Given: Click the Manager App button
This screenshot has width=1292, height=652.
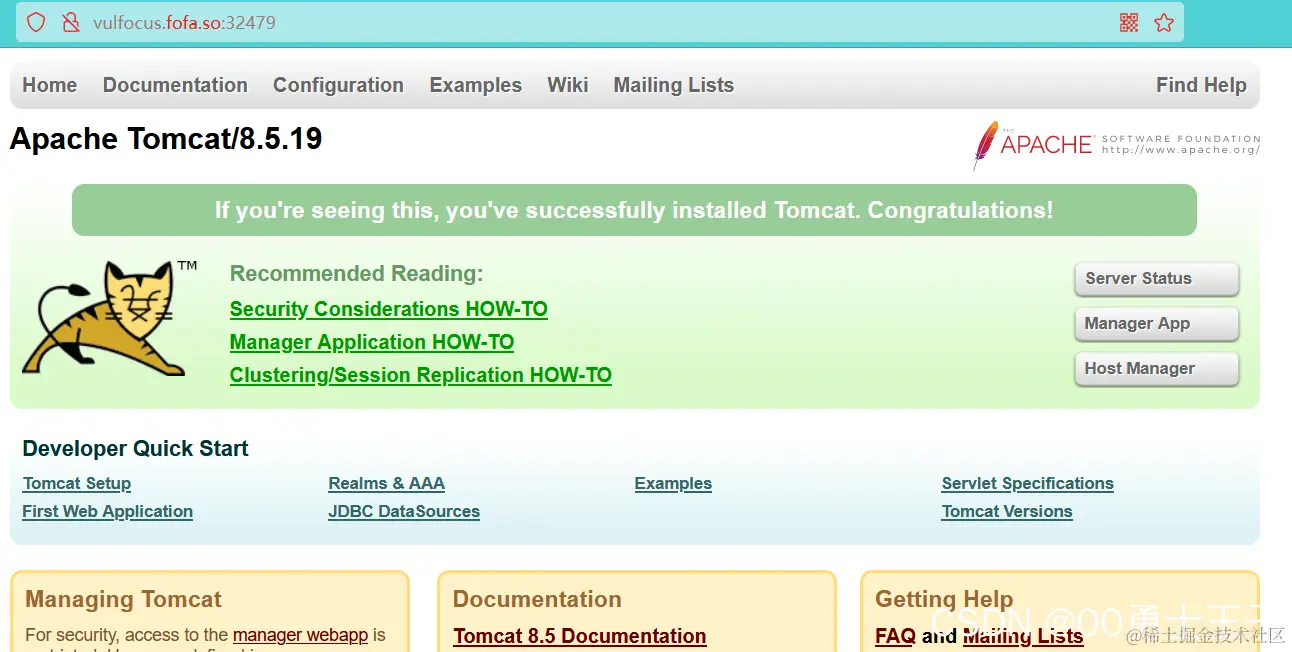Looking at the screenshot, I should [x=1156, y=324].
